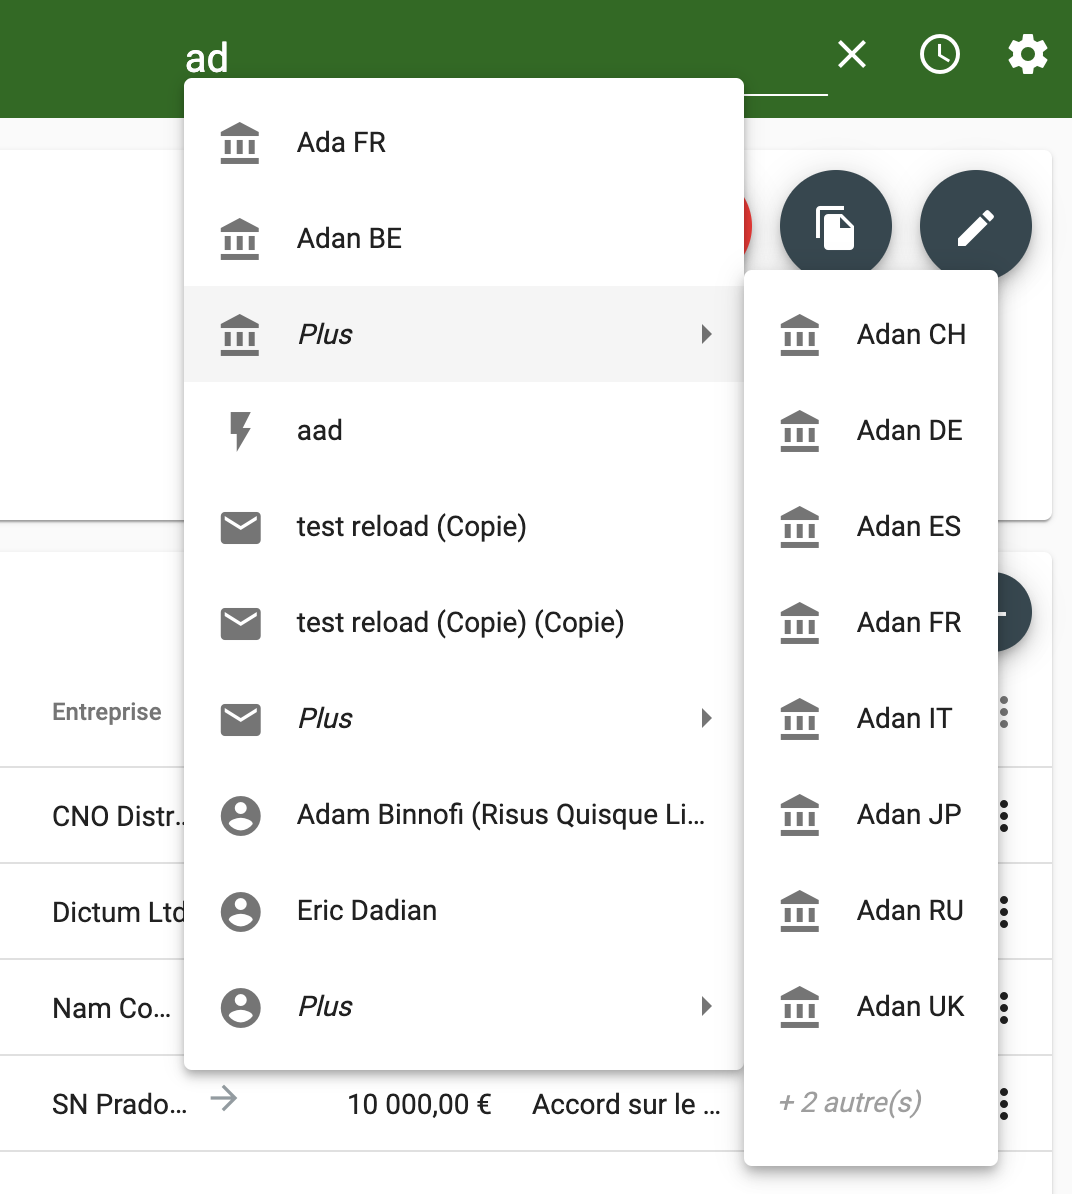This screenshot has height=1194, width=1072.
Task: Click arrow icon in SN Prado row
Action: 224,1098
